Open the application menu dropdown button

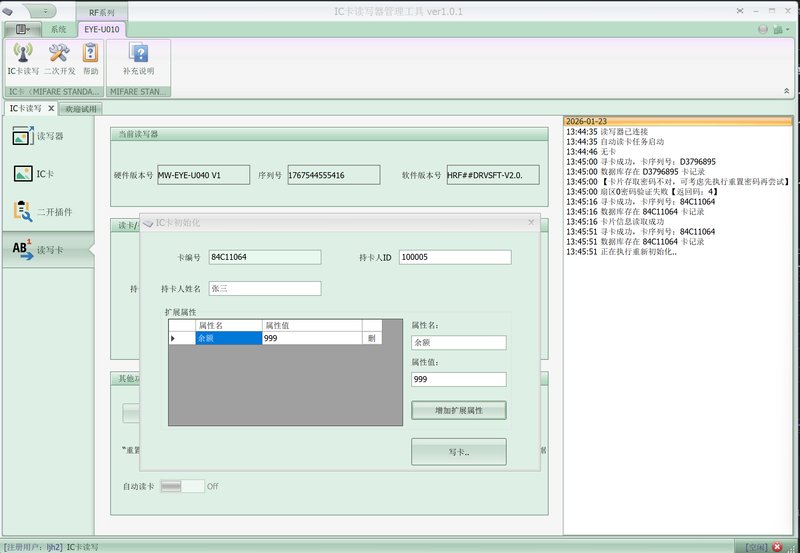22,30
